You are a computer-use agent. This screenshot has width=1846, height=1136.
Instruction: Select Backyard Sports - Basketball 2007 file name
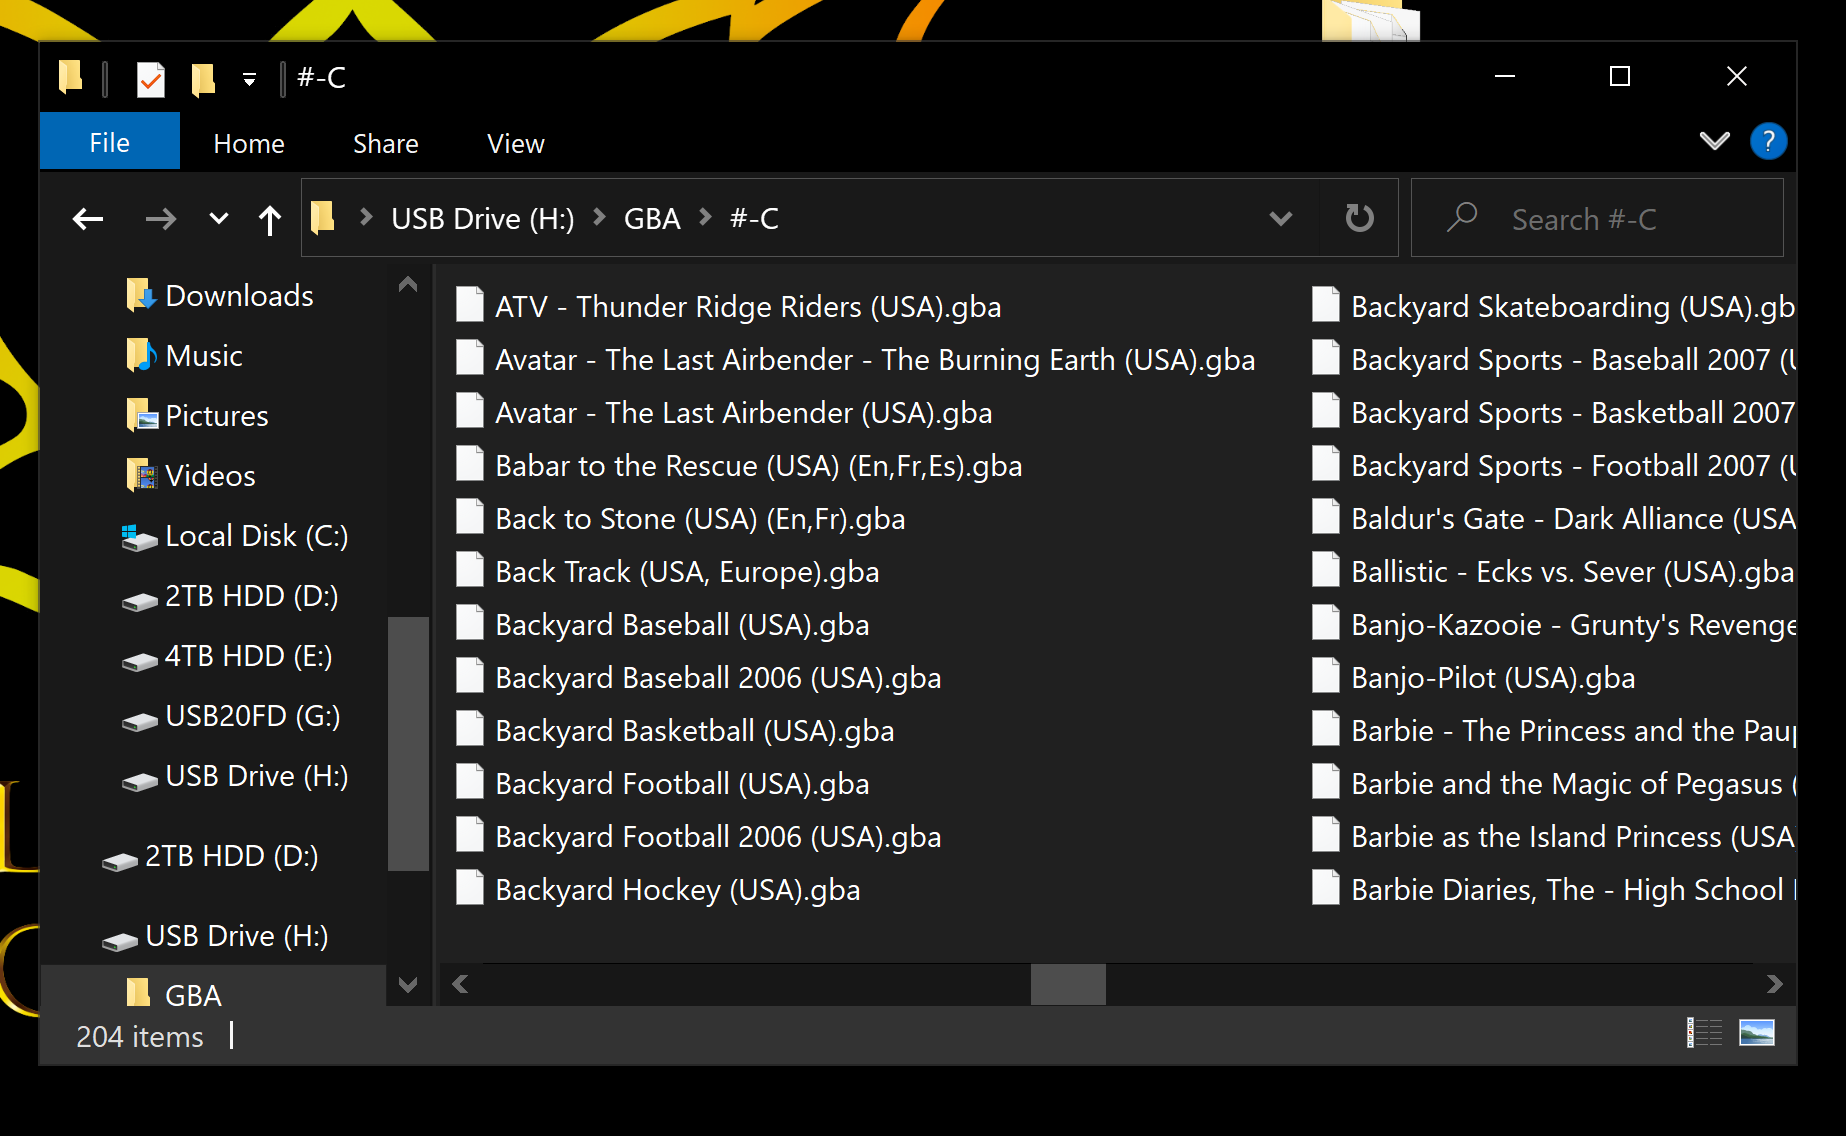pos(1573,412)
